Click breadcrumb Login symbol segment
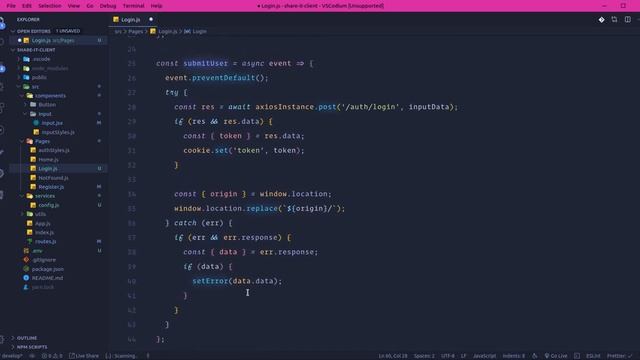The height and width of the screenshot is (360, 640). [x=199, y=31]
